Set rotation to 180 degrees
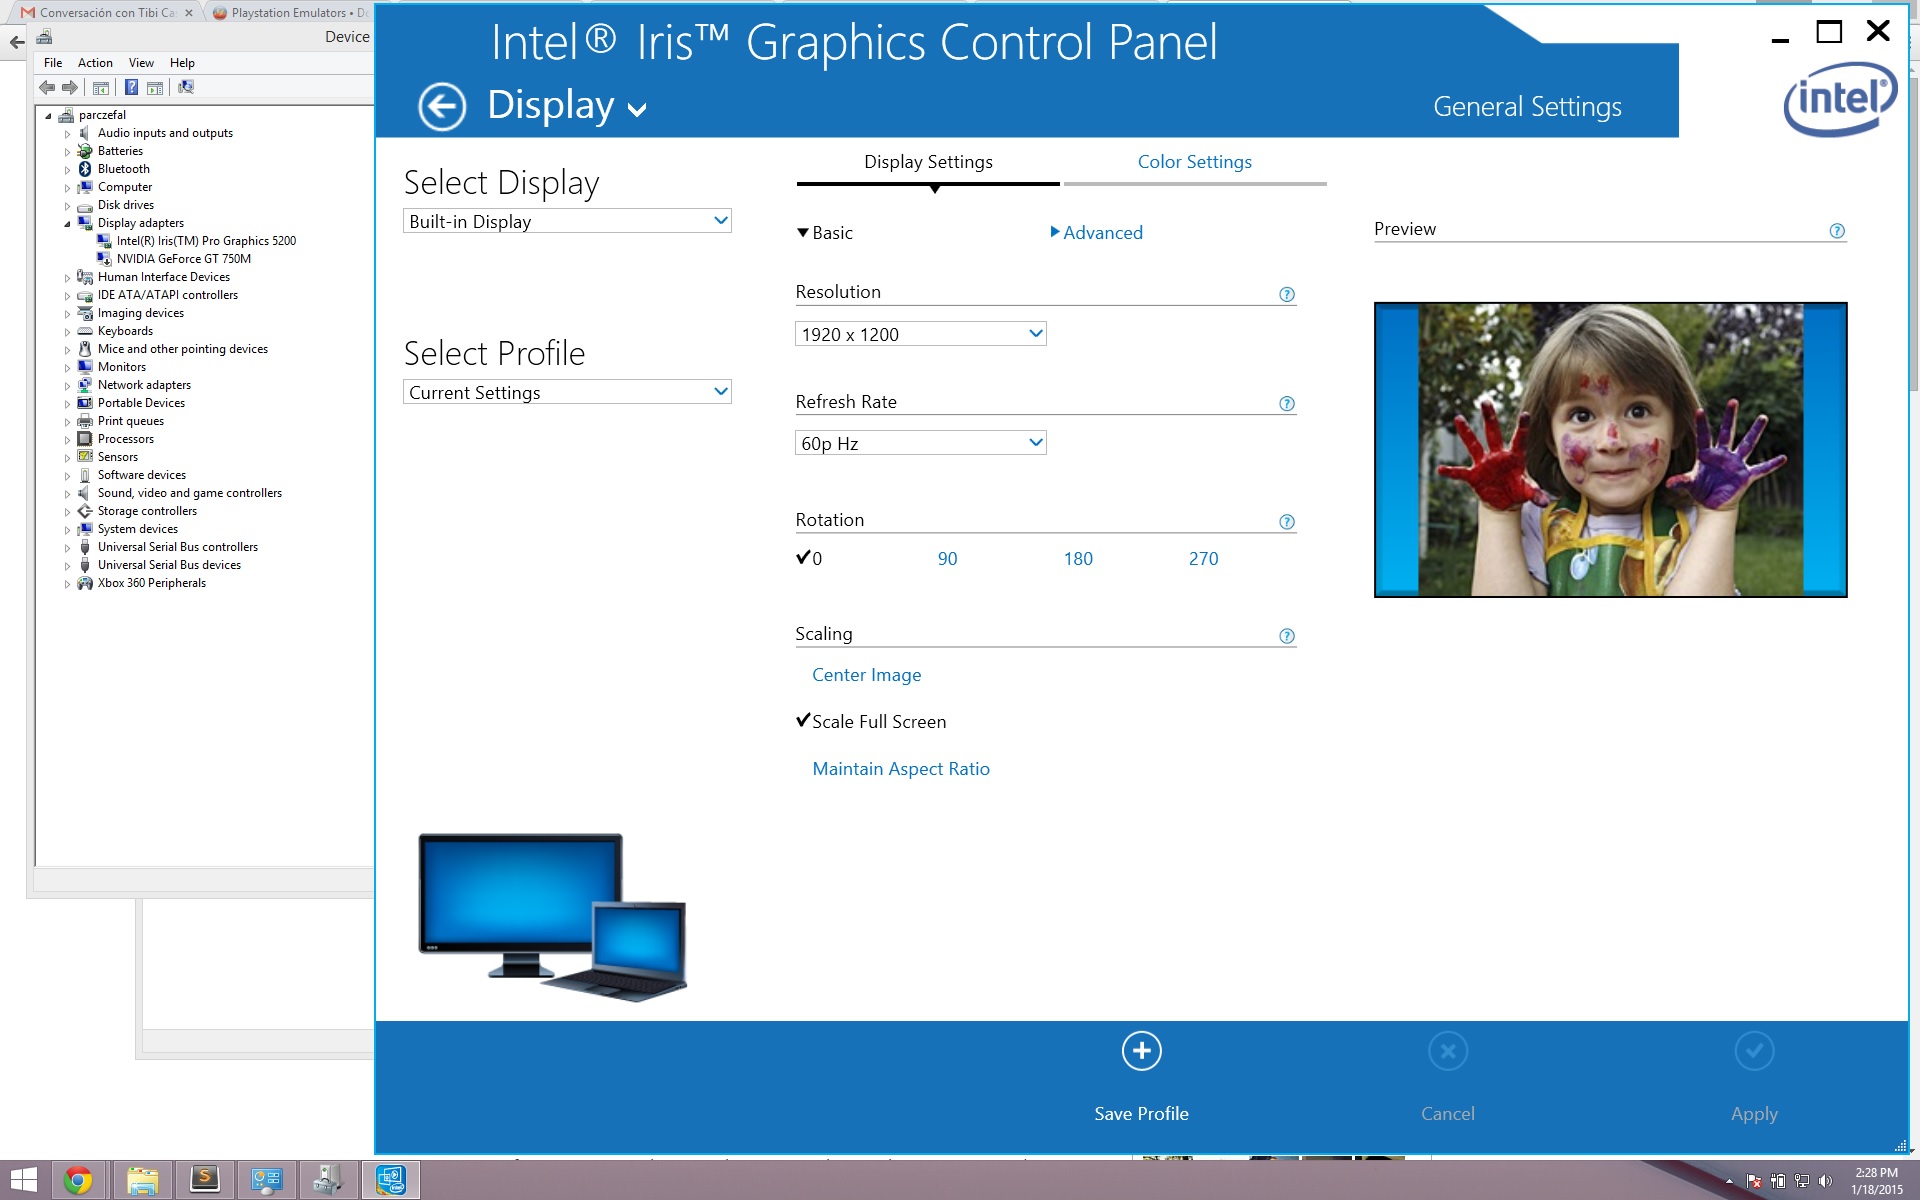This screenshot has height=1200, width=1920. point(1078,559)
